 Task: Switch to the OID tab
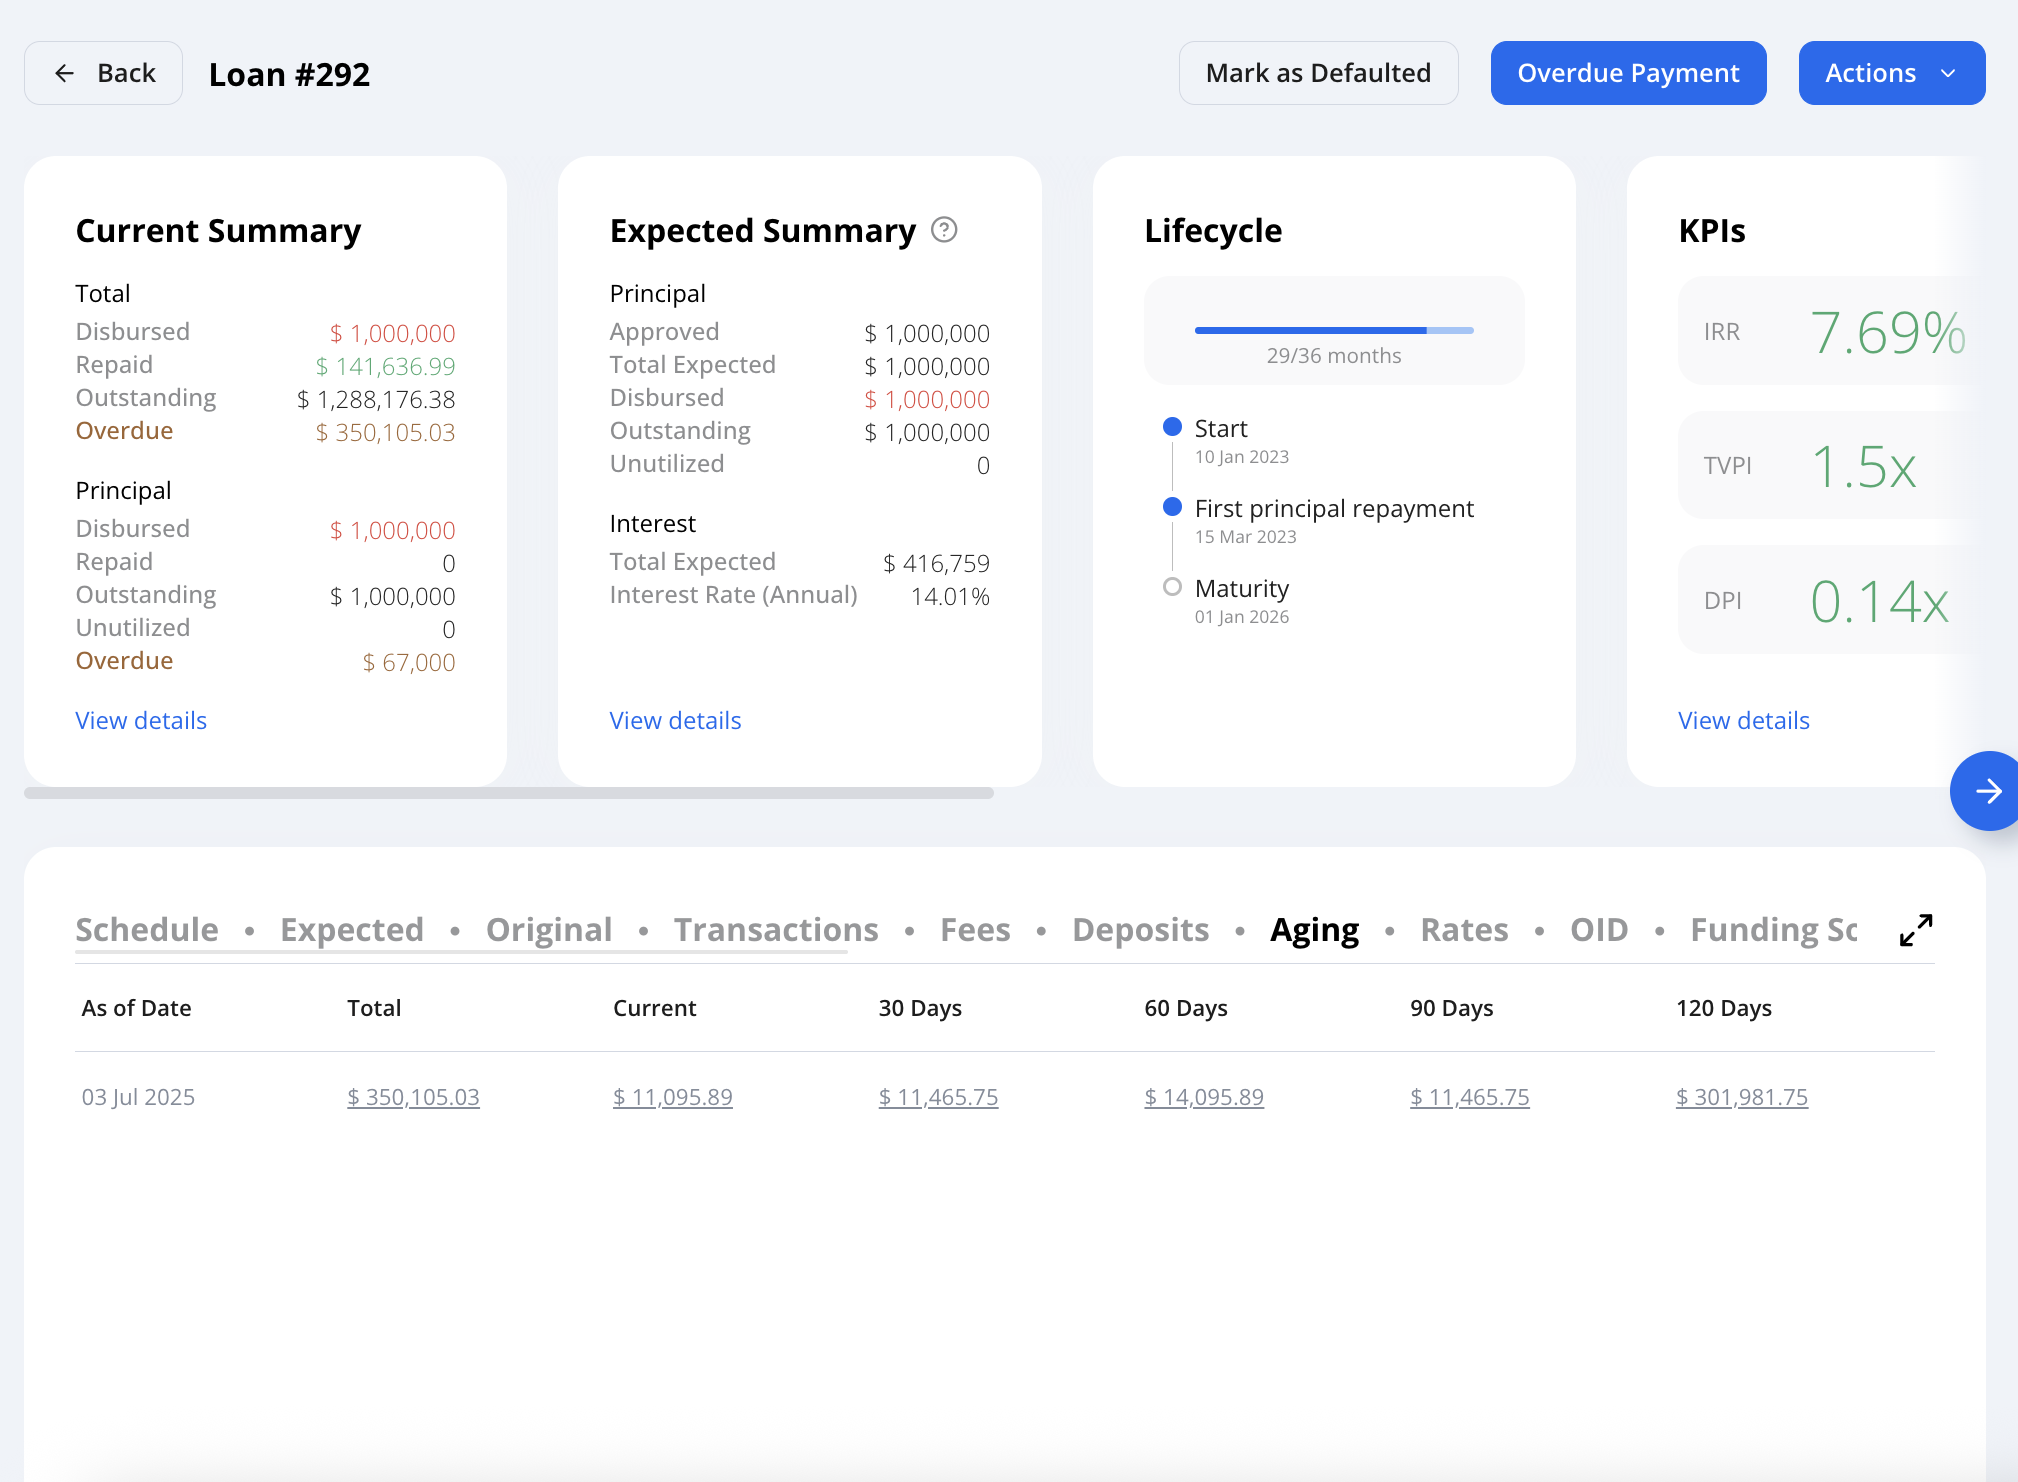click(1599, 930)
